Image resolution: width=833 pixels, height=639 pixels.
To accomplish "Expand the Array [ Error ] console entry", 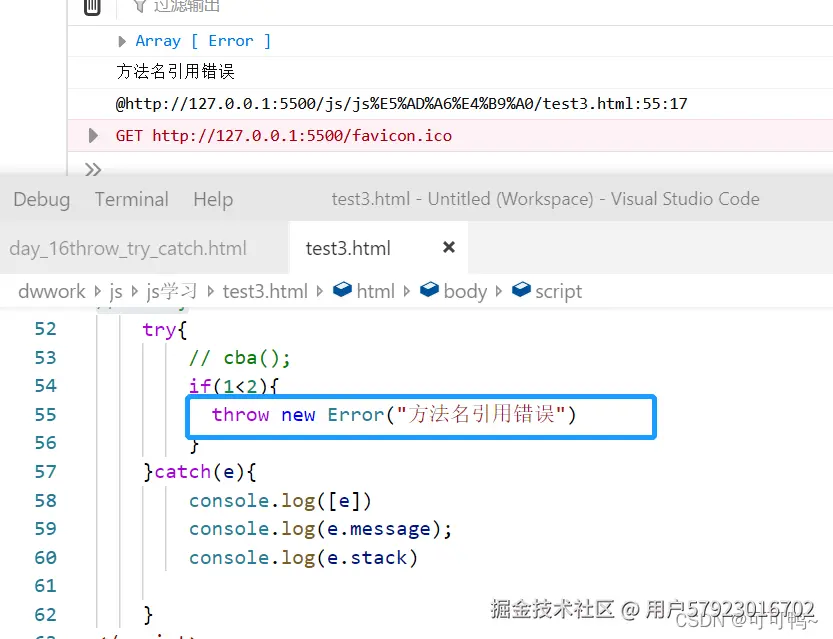I will [x=122, y=41].
